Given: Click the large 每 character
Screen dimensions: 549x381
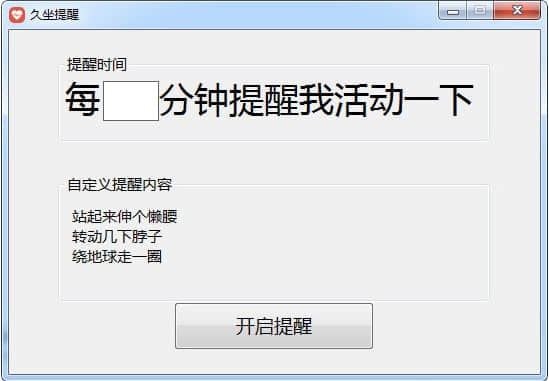Looking at the screenshot, I should tap(83, 99).
